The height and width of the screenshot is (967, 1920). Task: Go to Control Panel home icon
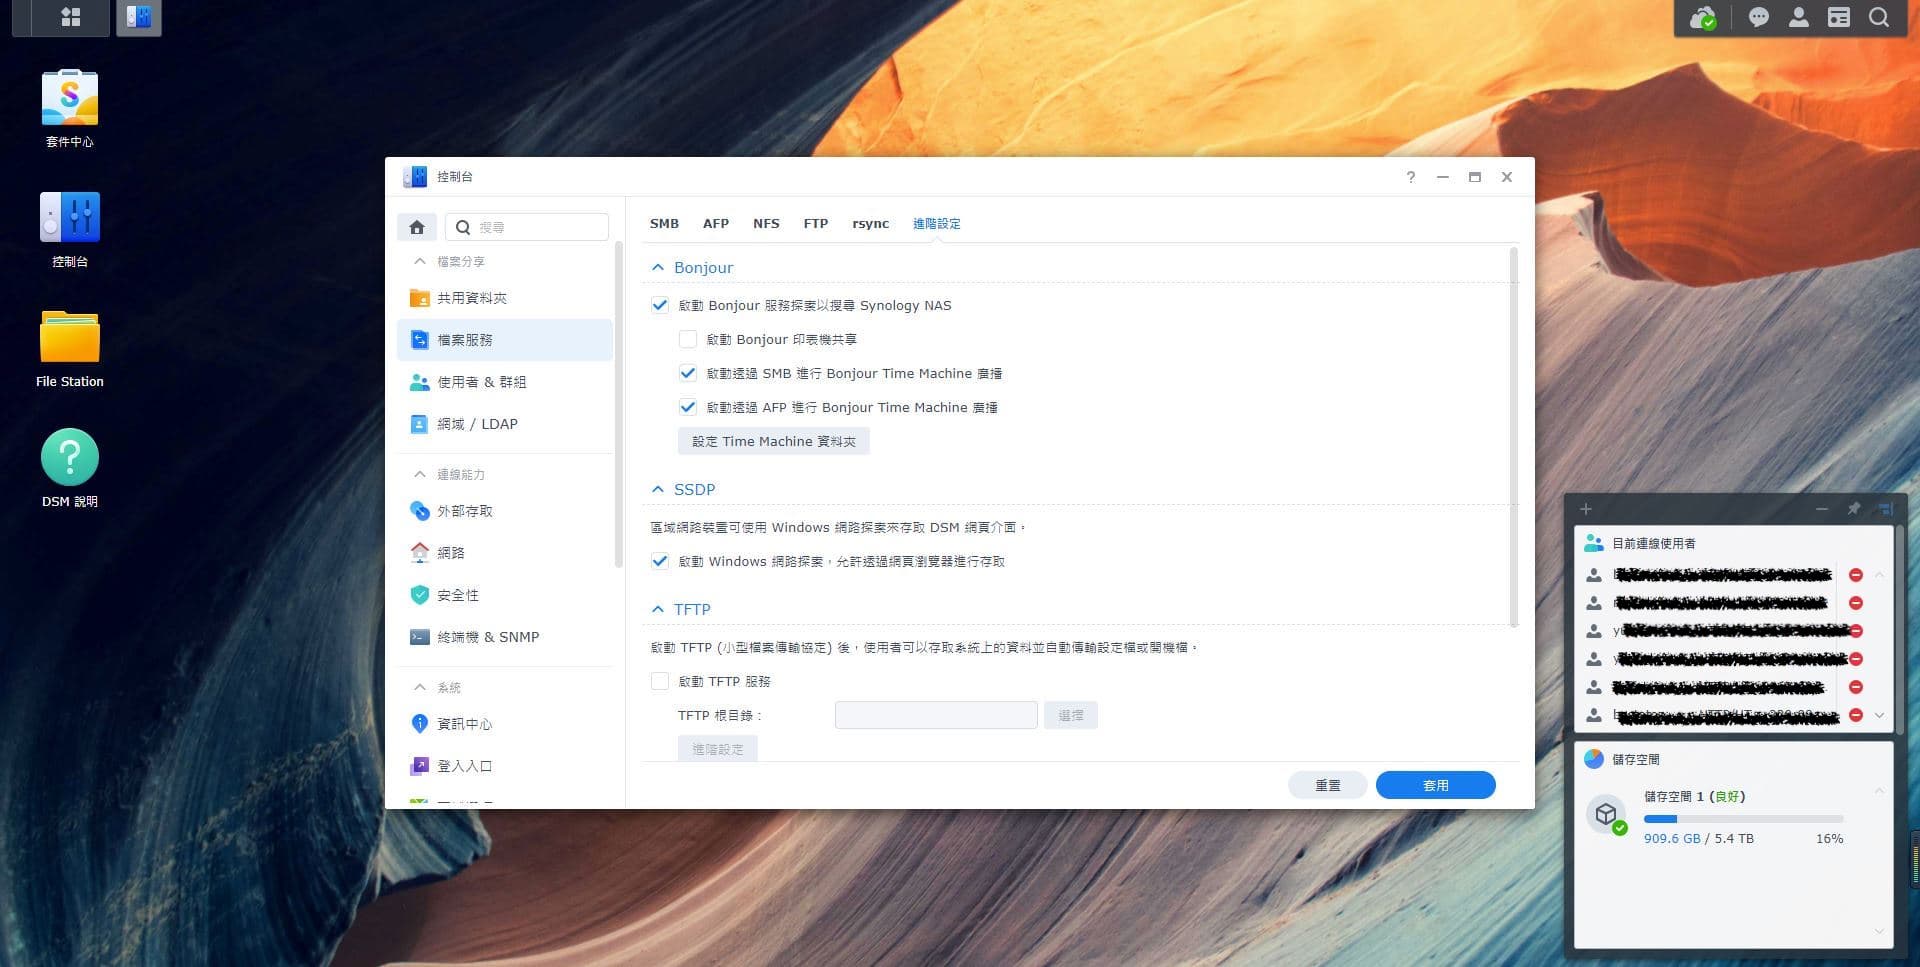(417, 227)
